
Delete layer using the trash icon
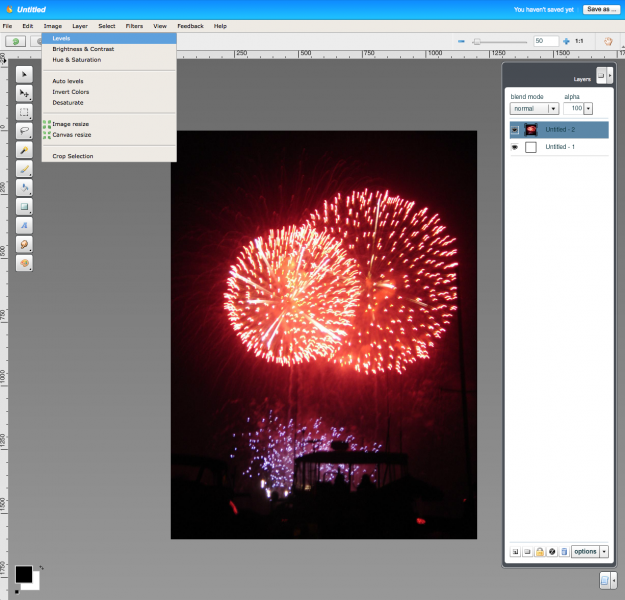(563, 551)
